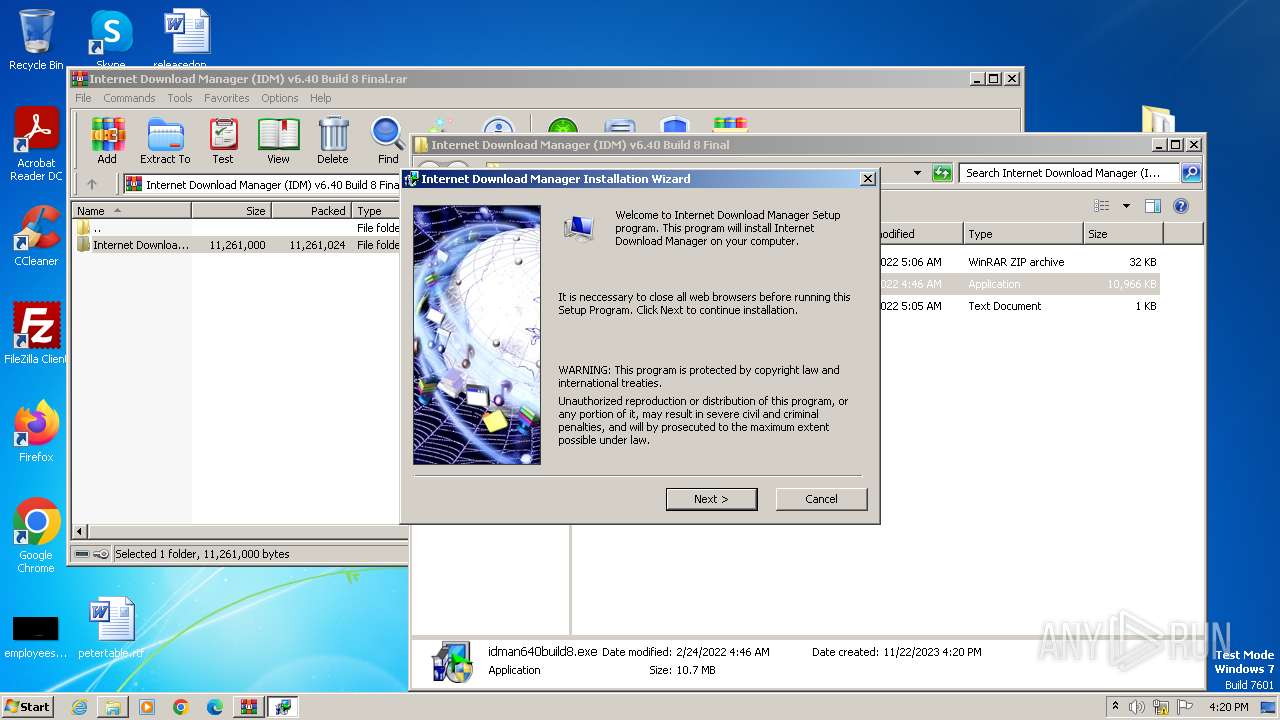
Task: Click the volume icon in system tray
Action: coord(1137,707)
